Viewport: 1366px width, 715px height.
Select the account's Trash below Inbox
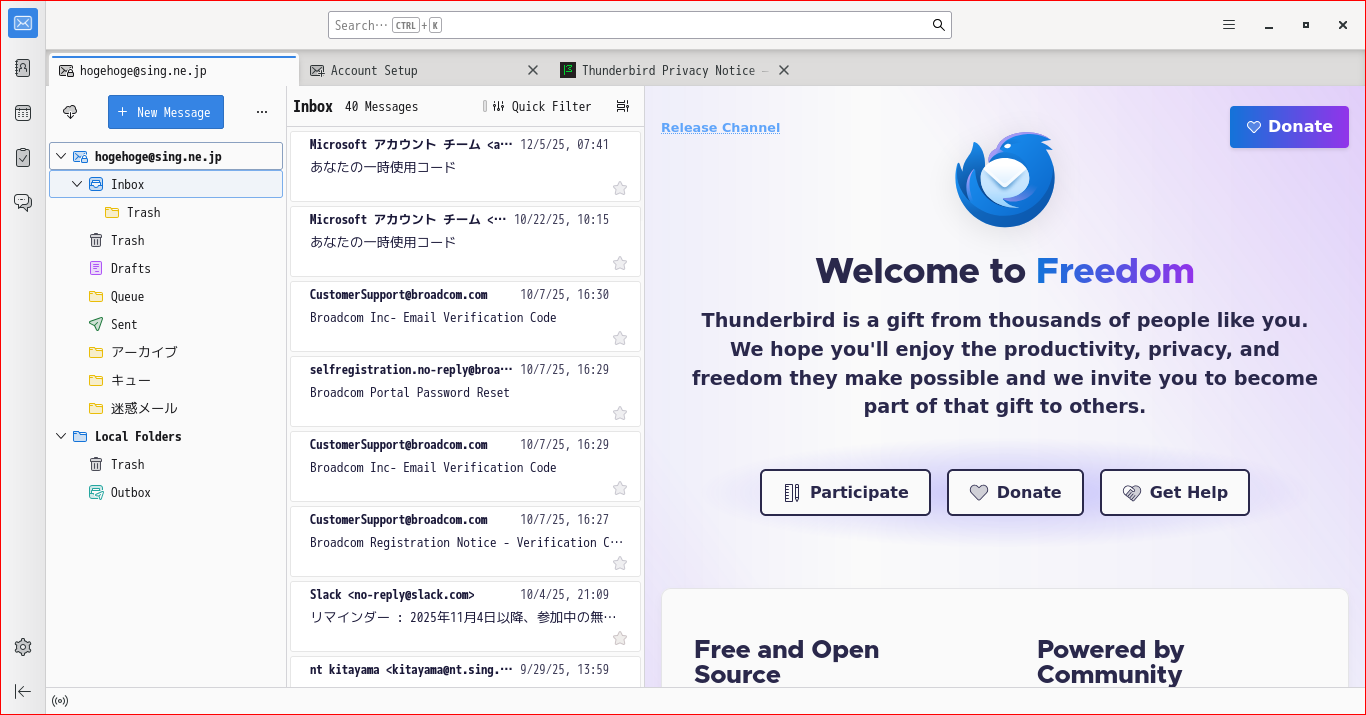point(166,240)
